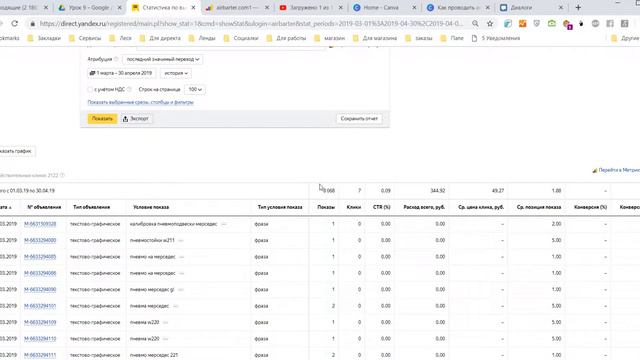Toggle the с учётом НДС checkbox
The image size is (640, 360).
tap(90, 89)
